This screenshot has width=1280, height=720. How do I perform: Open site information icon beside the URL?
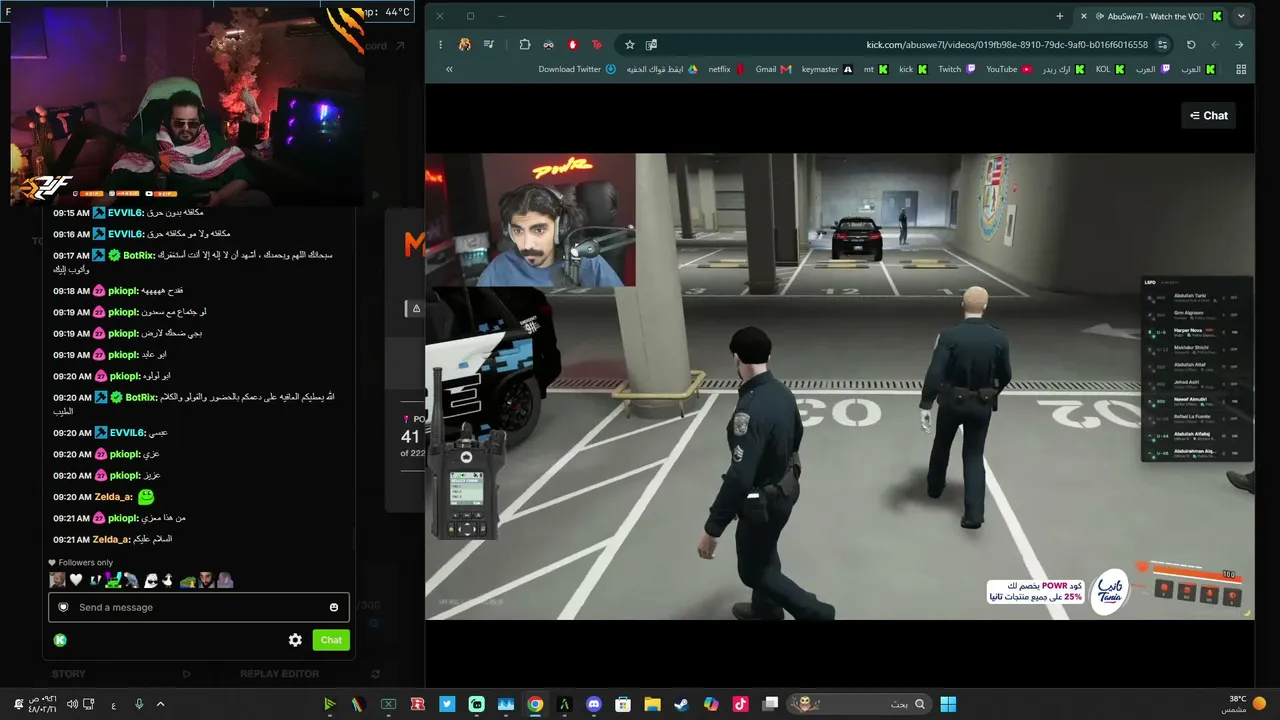tap(1162, 44)
